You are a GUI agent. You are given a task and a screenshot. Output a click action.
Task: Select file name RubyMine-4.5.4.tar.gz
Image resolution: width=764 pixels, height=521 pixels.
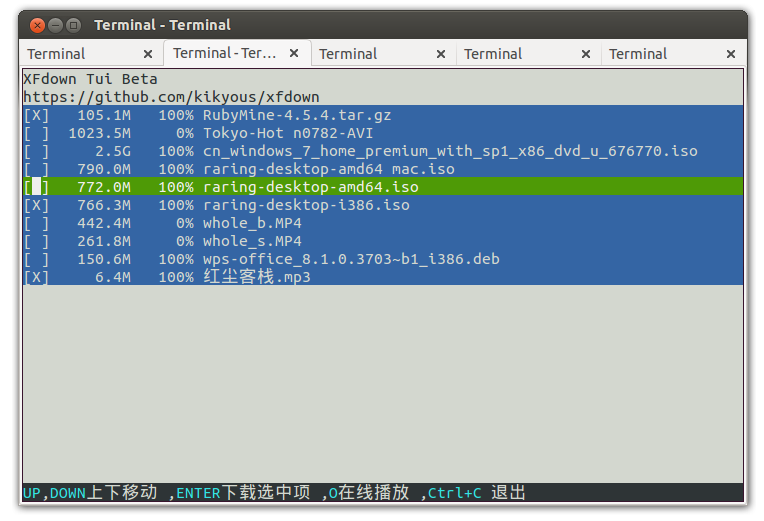click(x=297, y=116)
